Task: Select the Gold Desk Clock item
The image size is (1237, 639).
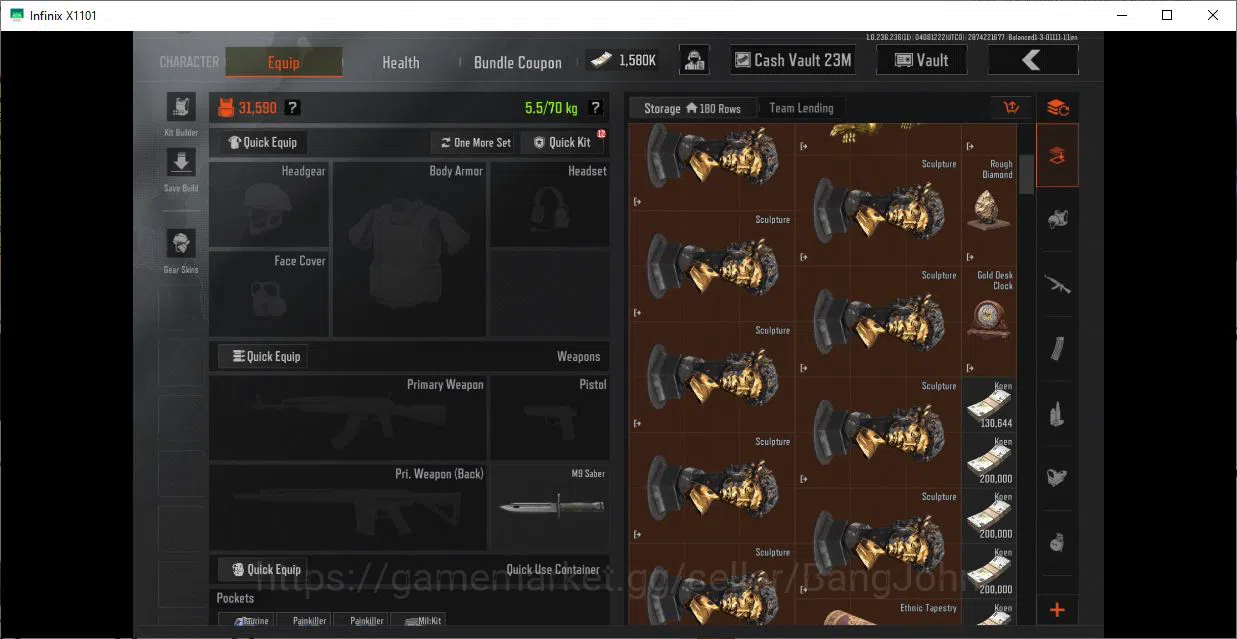Action: tap(989, 320)
